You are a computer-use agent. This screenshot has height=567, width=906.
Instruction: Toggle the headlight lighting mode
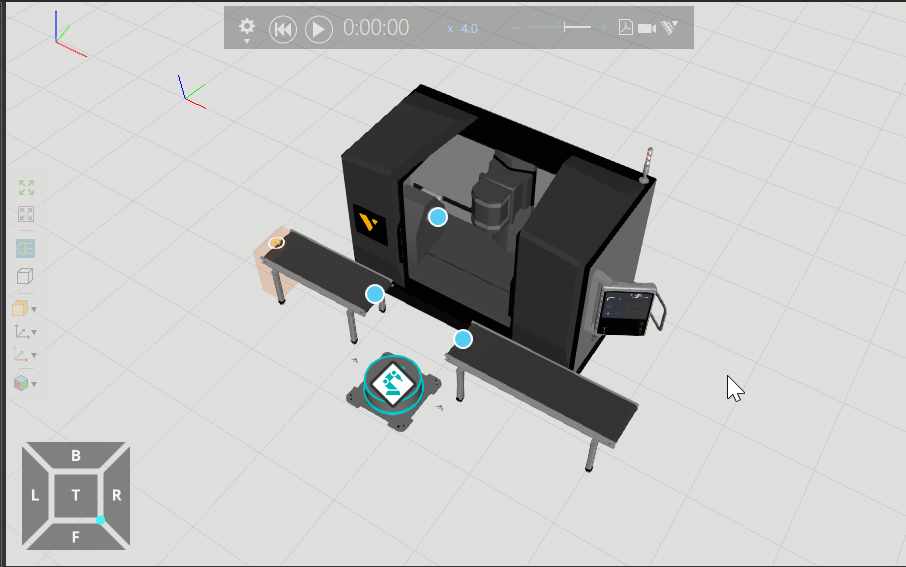tap(25, 249)
